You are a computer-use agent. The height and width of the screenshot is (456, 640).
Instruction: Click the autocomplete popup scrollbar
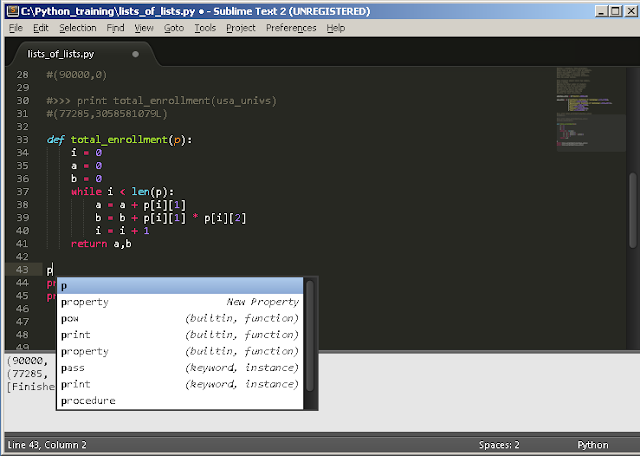coord(310,336)
